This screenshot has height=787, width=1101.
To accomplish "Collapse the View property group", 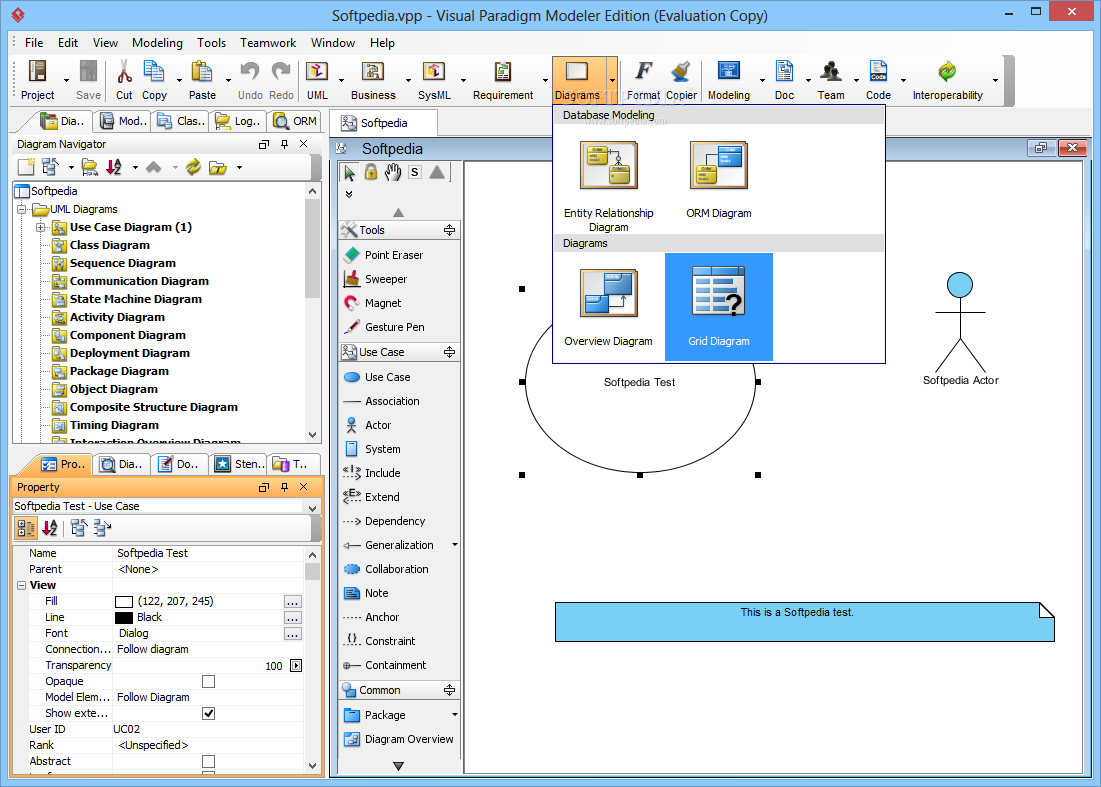I will coord(22,586).
